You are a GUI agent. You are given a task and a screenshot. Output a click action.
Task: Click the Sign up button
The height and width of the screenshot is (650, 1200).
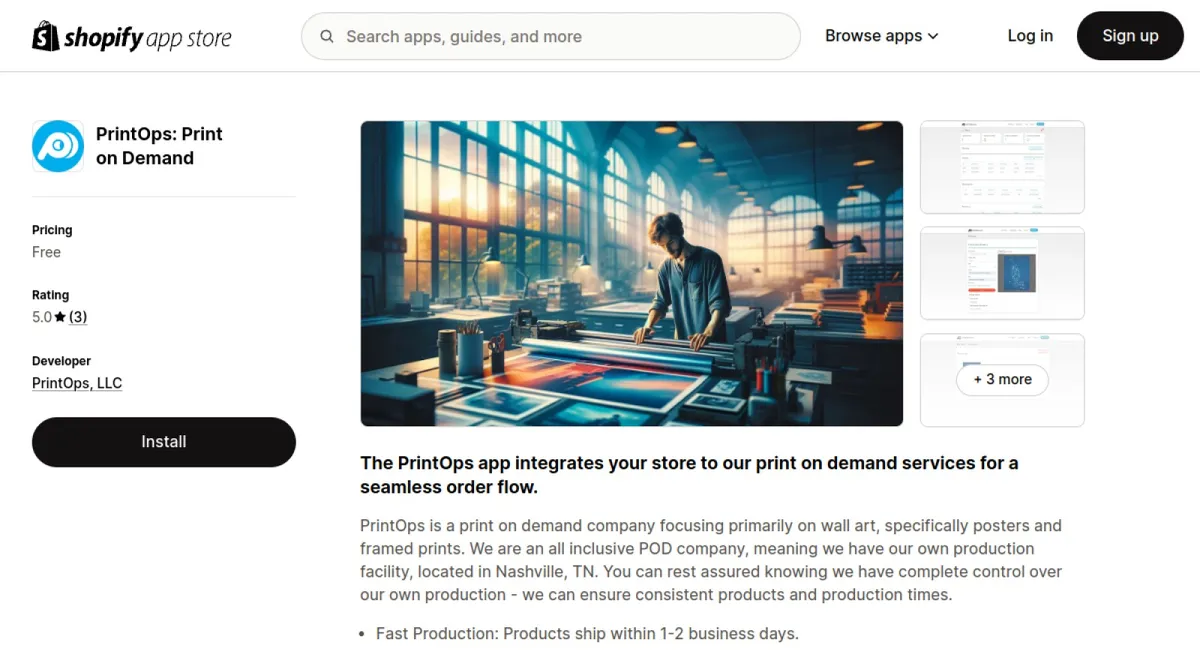pyautogui.click(x=1130, y=36)
